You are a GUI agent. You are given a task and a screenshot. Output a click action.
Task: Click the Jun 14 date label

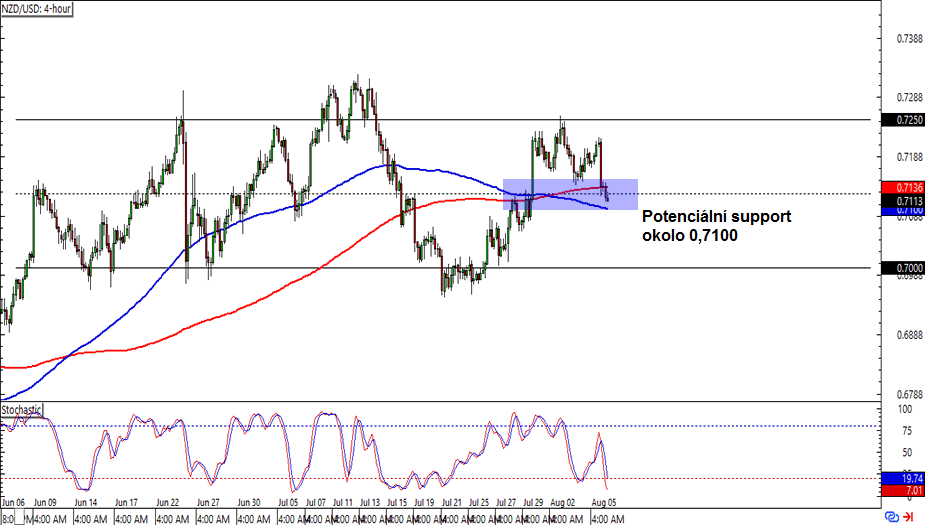click(86, 503)
